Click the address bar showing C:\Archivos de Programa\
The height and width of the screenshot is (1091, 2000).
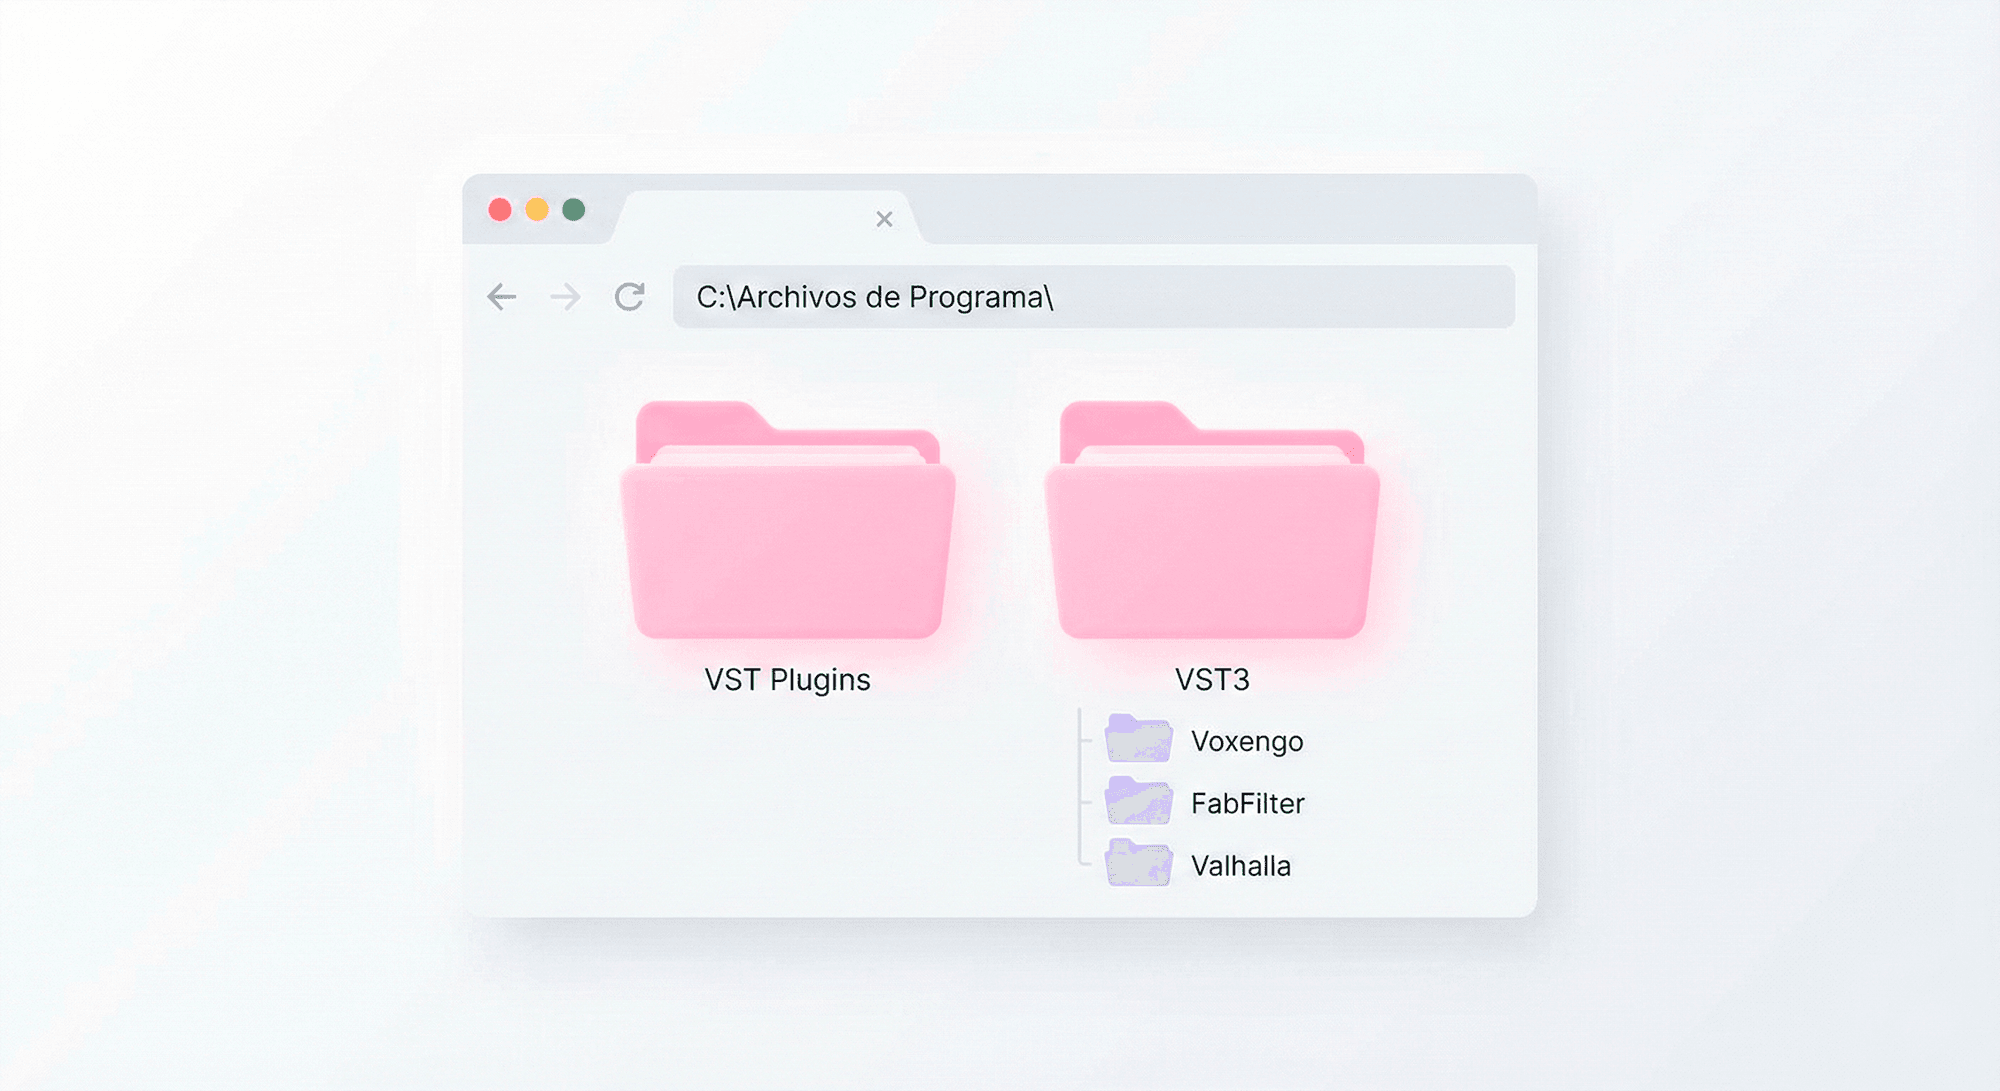click(x=1094, y=297)
